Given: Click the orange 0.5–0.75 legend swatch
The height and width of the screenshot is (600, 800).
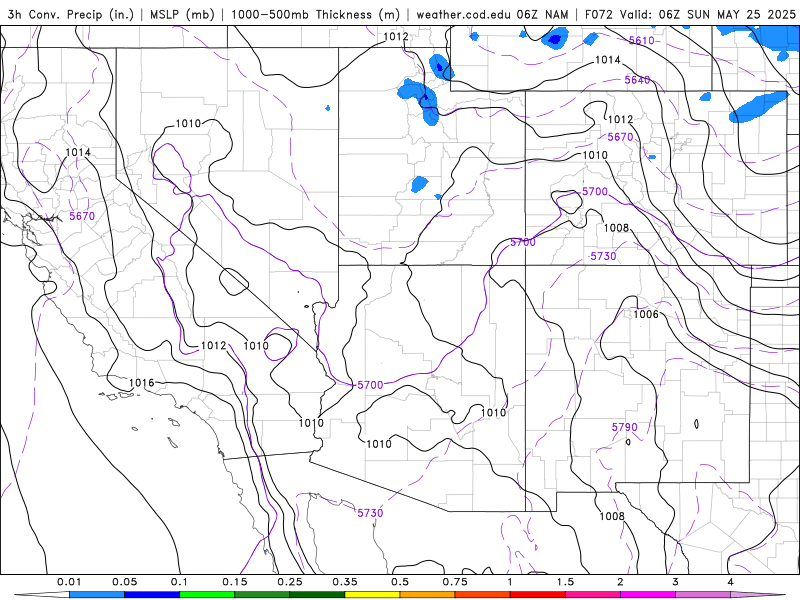Looking at the screenshot, I should [428, 595].
